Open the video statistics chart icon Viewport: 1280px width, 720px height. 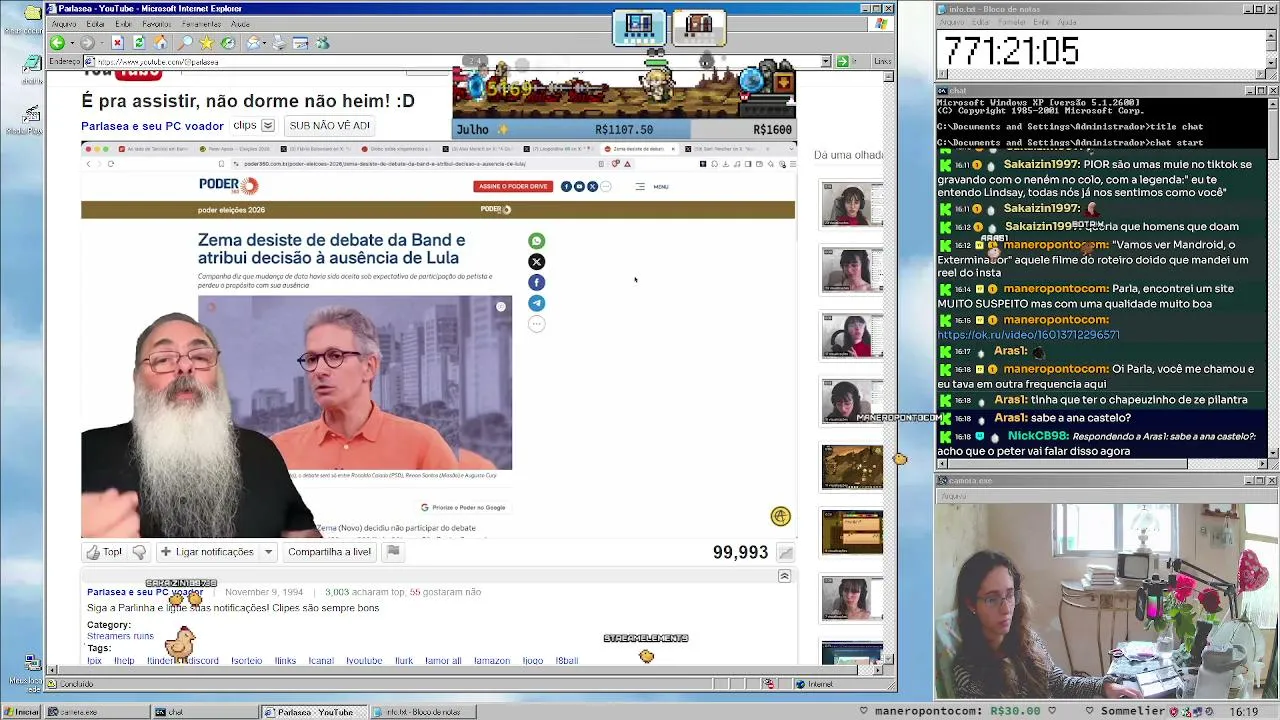pos(786,553)
